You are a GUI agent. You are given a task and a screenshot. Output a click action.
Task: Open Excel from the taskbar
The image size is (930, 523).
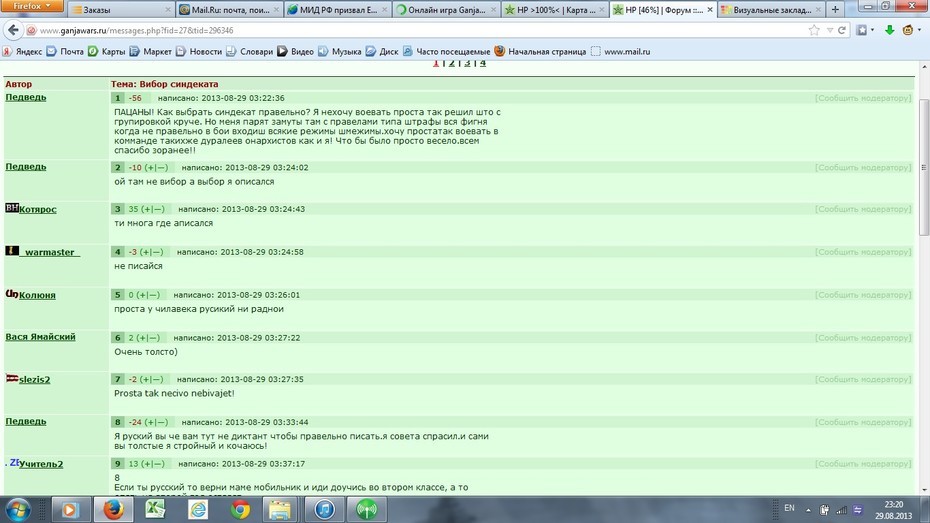(155, 510)
